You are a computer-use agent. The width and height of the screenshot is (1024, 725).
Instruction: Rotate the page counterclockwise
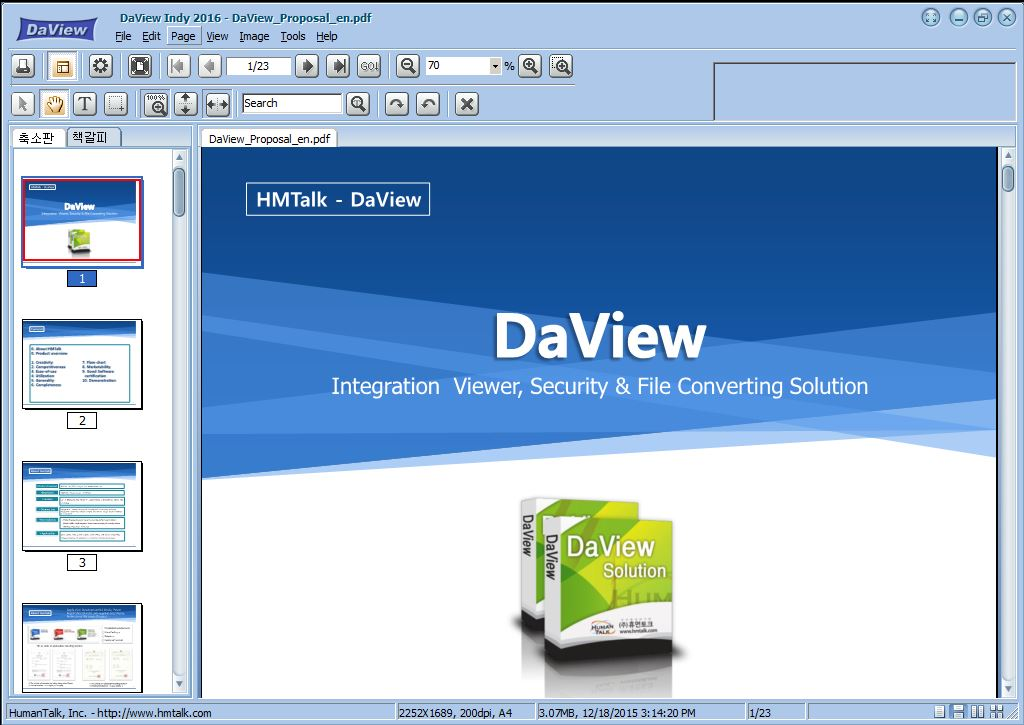click(x=428, y=104)
